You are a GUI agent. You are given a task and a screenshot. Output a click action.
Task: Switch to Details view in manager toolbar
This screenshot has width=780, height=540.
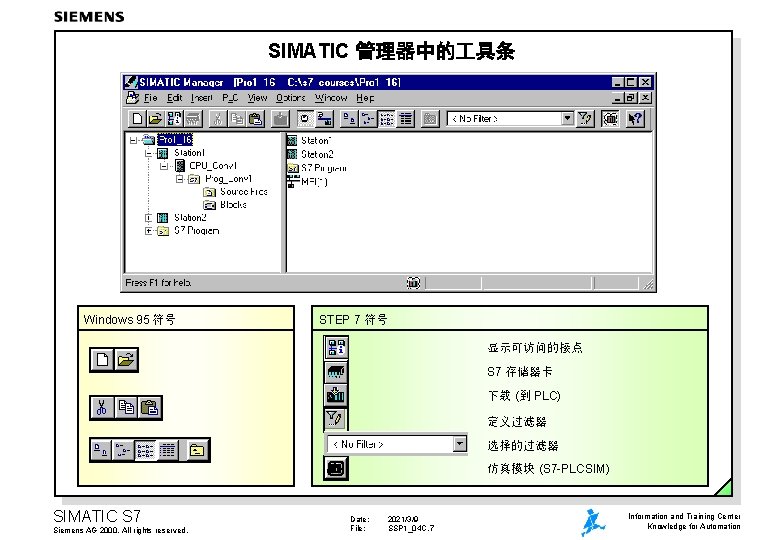(x=406, y=118)
